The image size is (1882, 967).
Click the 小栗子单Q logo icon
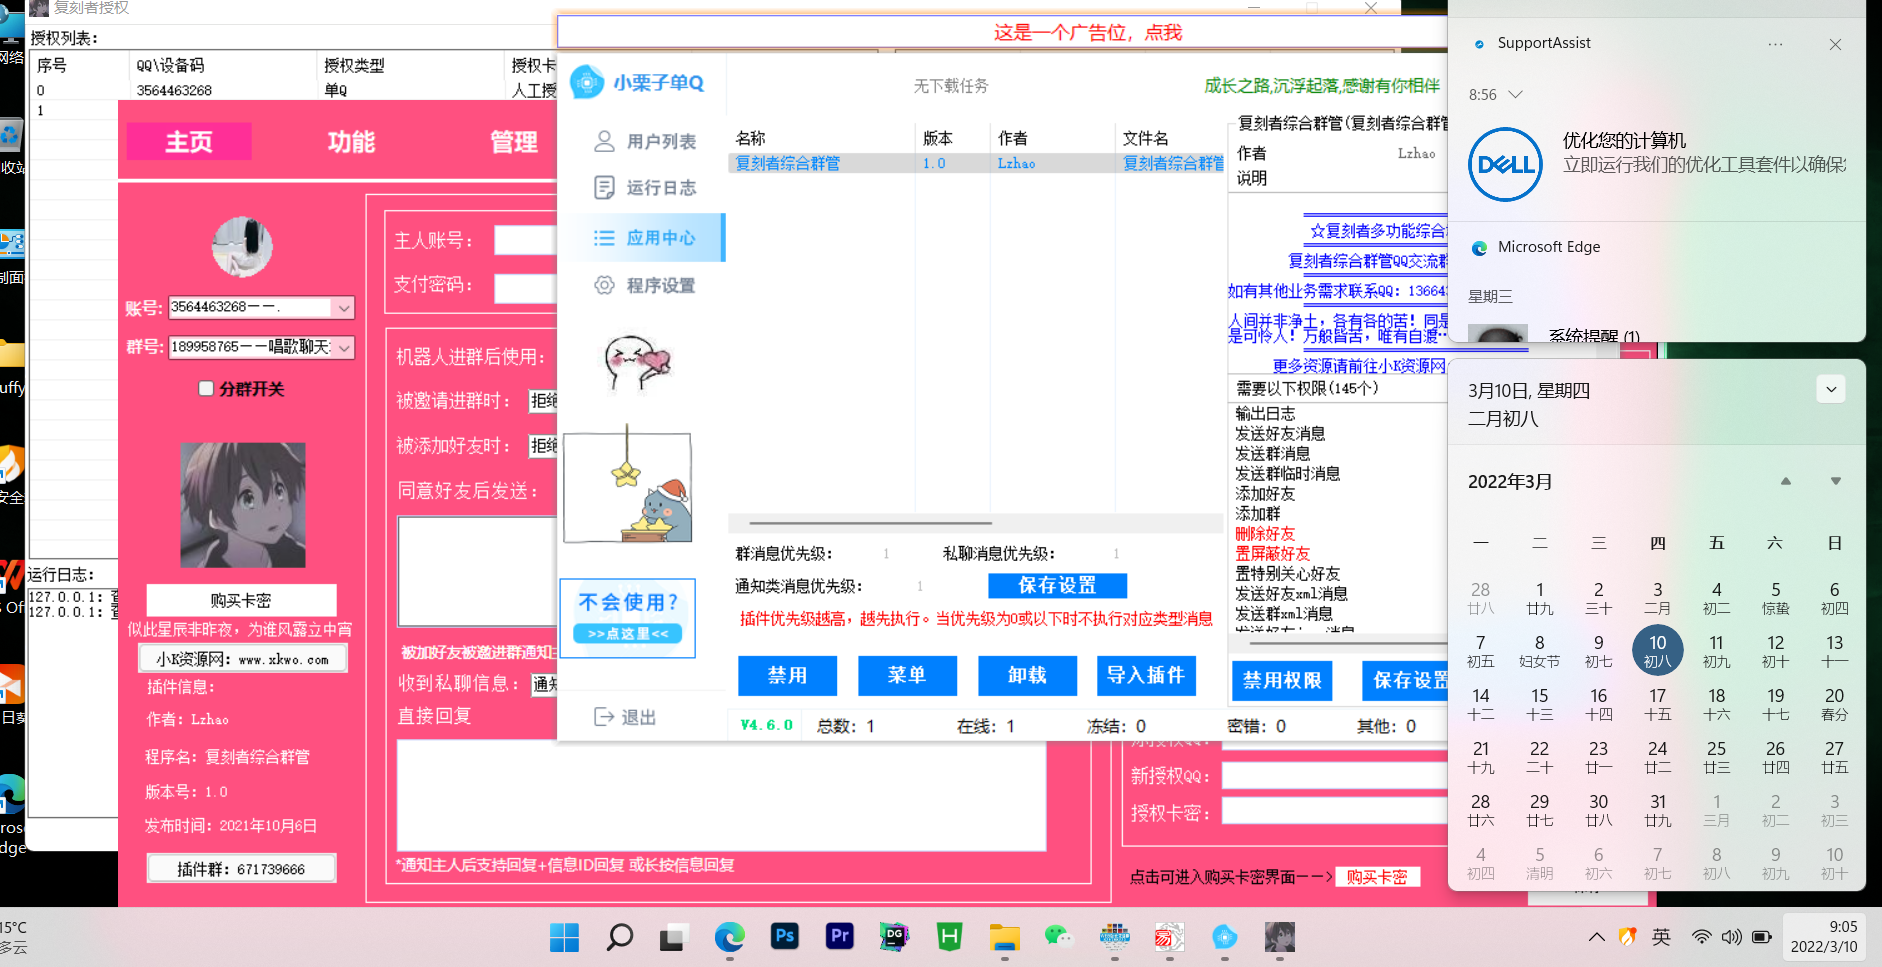(587, 83)
